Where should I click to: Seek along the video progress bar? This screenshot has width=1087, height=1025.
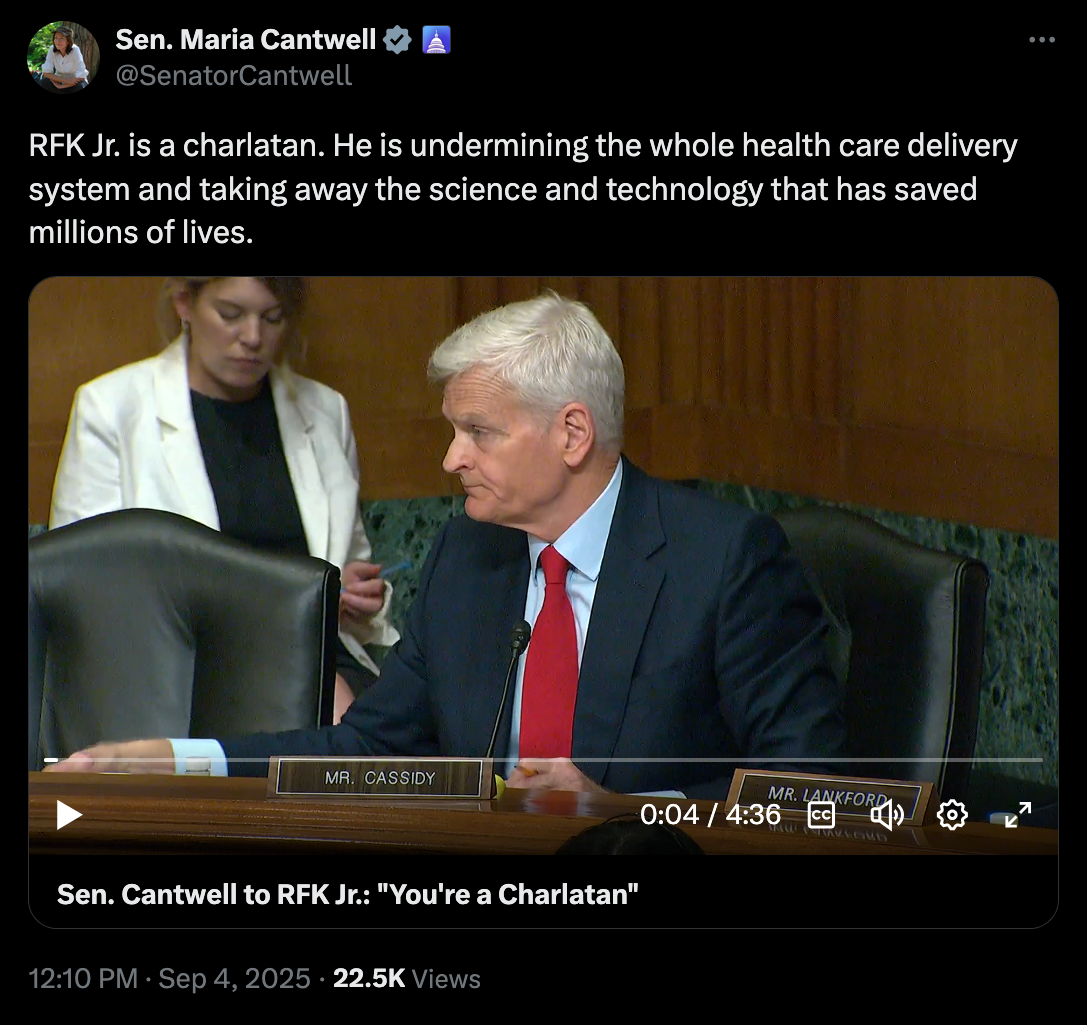544,760
